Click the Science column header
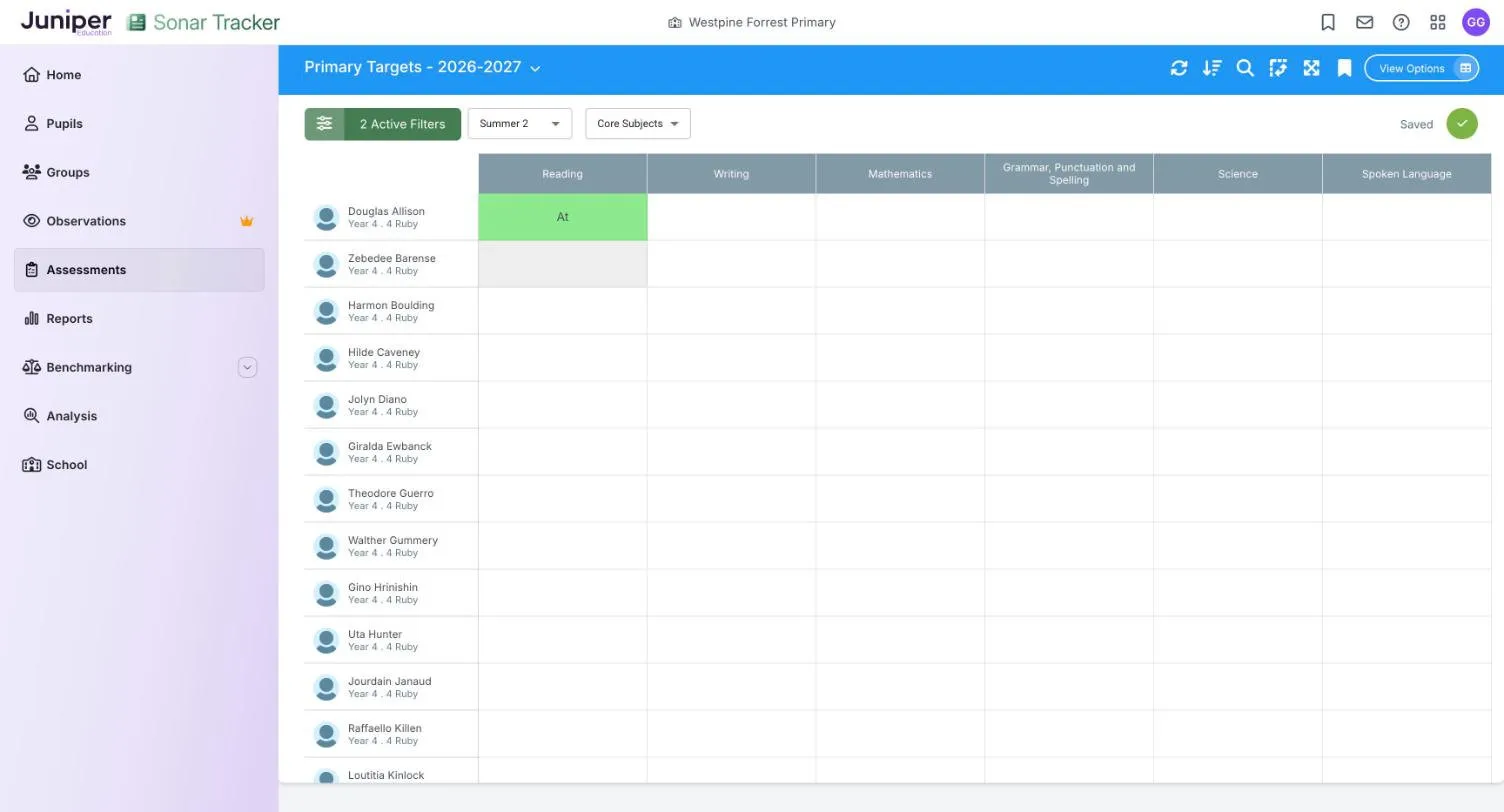This screenshot has height=812, width=1504. [x=1238, y=174]
